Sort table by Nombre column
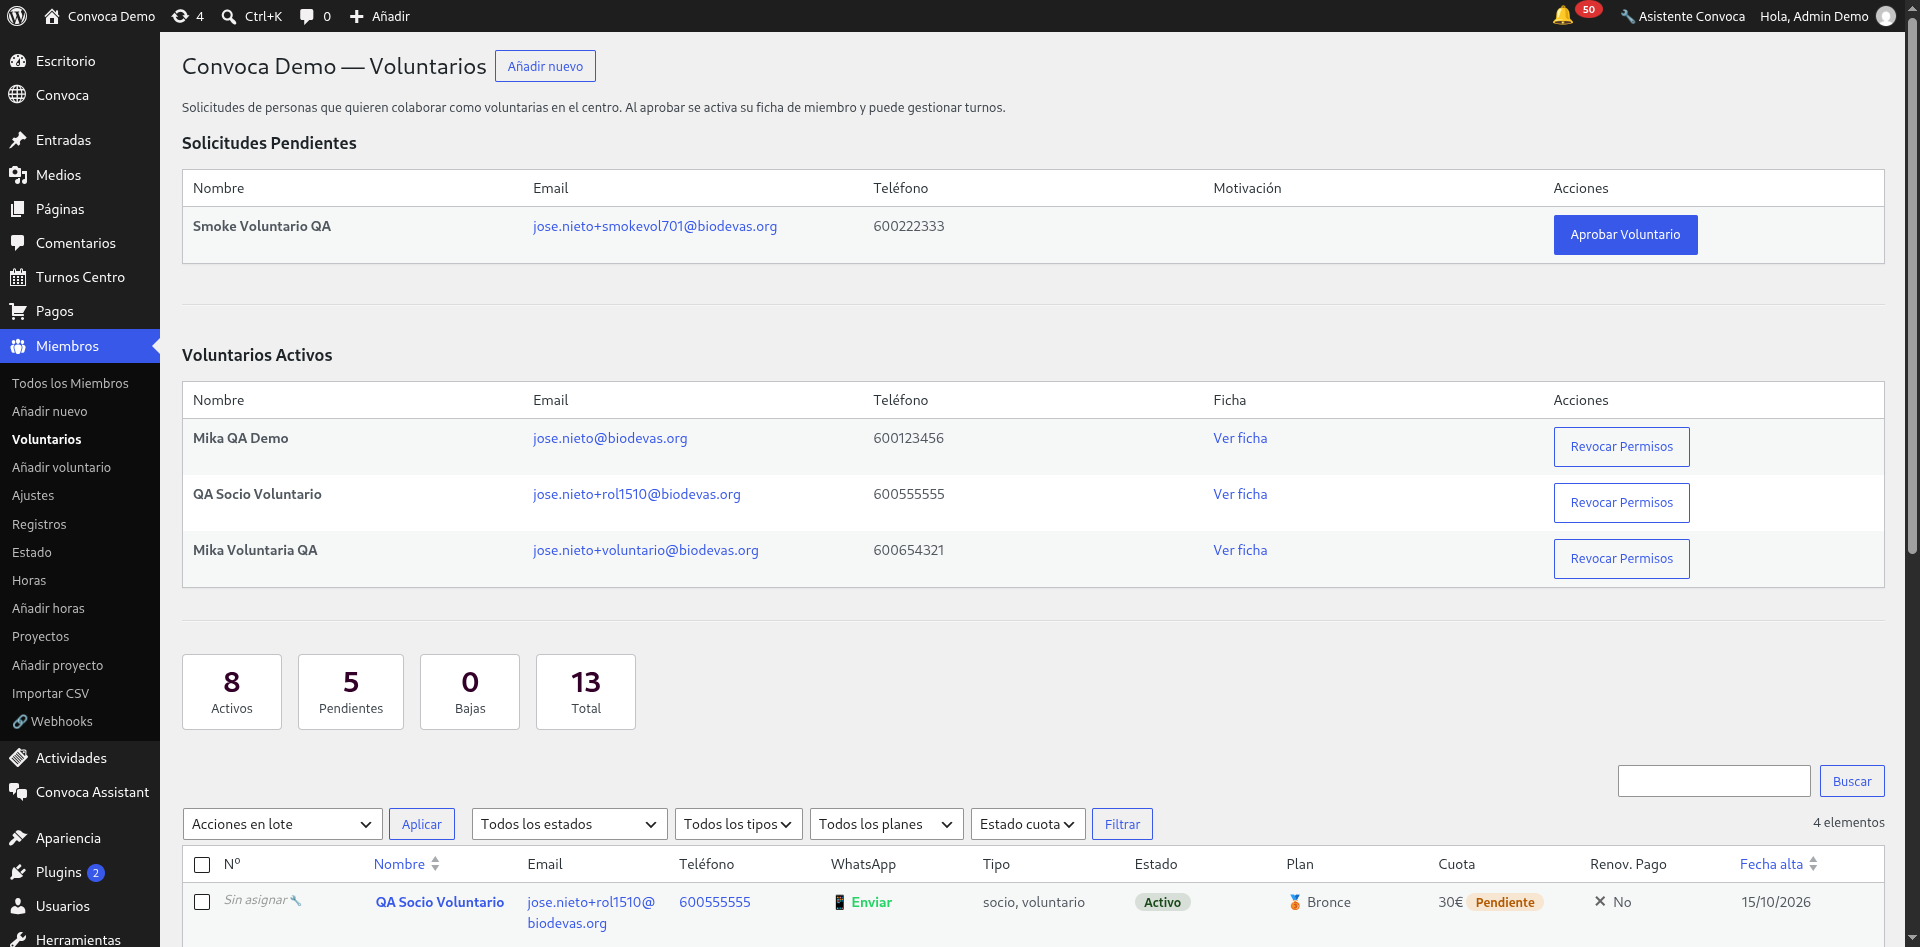Viewport: 1920px width, 947px height. pos(406,864)
